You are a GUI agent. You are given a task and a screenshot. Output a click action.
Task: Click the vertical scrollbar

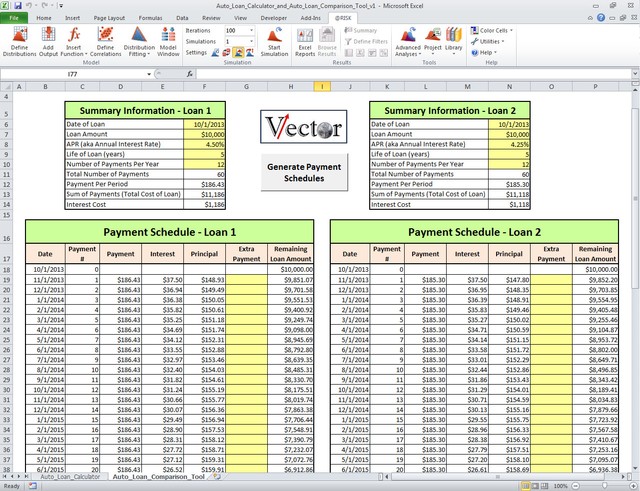(635, 196)
